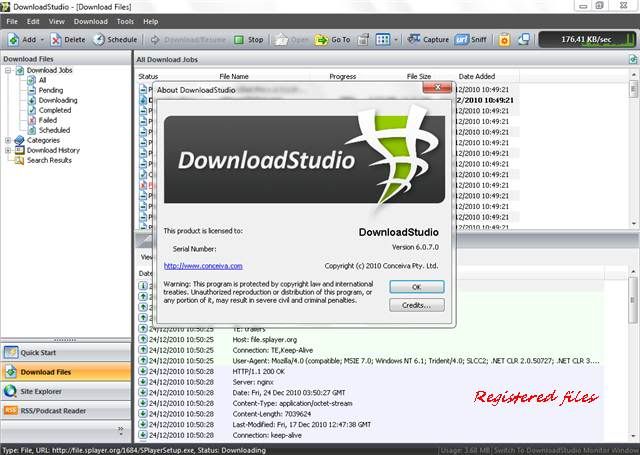Sort by the File Size column header
This screenshot has width=640, height=455.
pyautogui.click(x=419, y=76)
